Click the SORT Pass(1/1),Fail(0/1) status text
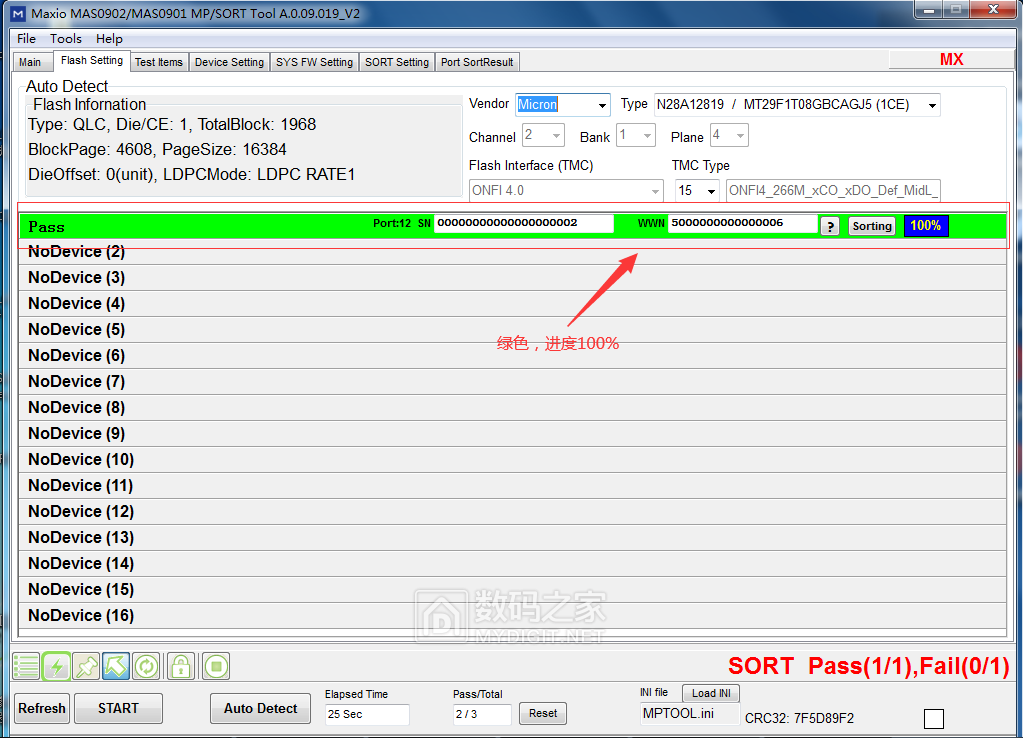 [868, 666]
